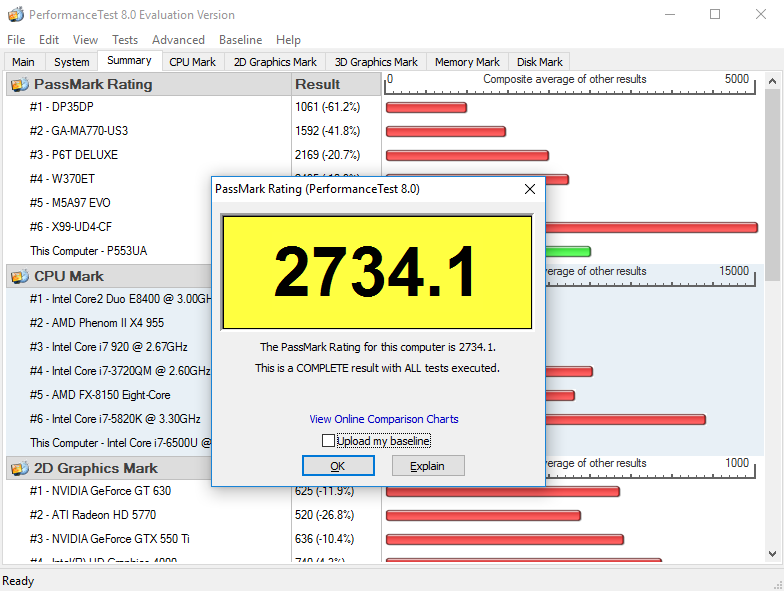This screenshot has width=784, height=591.
Task: Switch to the Disk Mark tab
Action: point(540,62)
